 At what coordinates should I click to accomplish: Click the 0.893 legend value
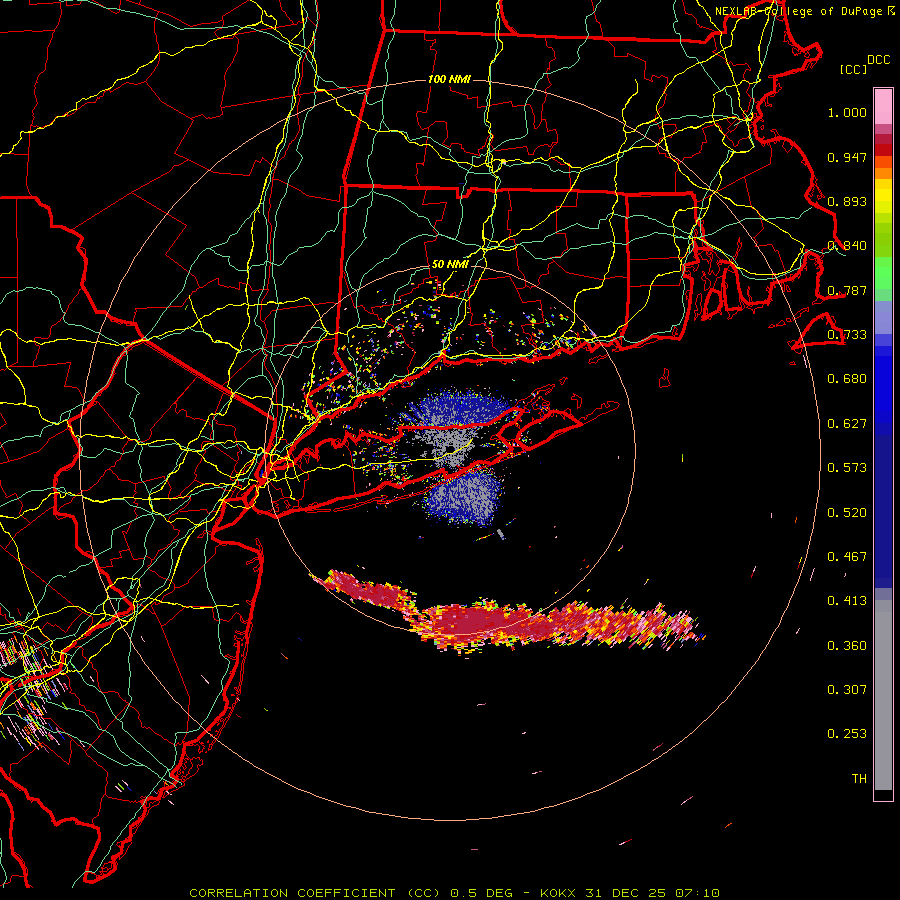coord(847,201)
